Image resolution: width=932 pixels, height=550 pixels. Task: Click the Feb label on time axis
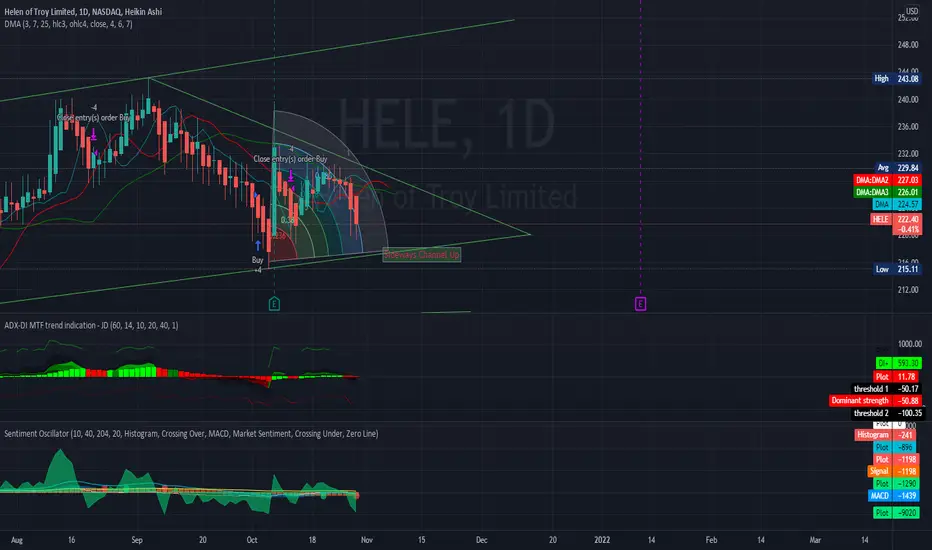click(711, 540)
